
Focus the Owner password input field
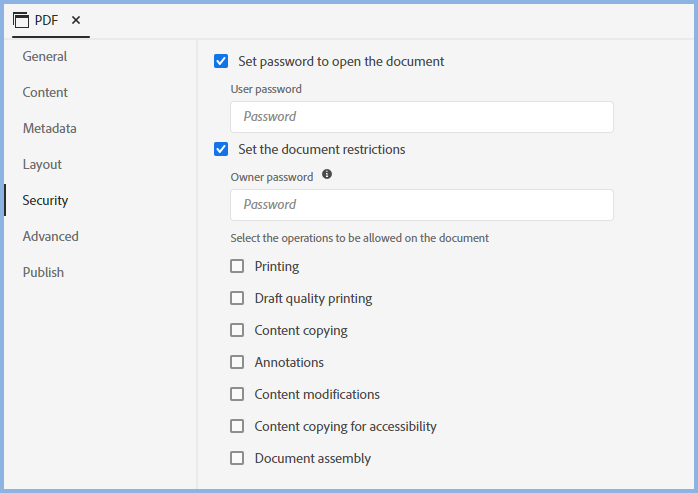421,205
